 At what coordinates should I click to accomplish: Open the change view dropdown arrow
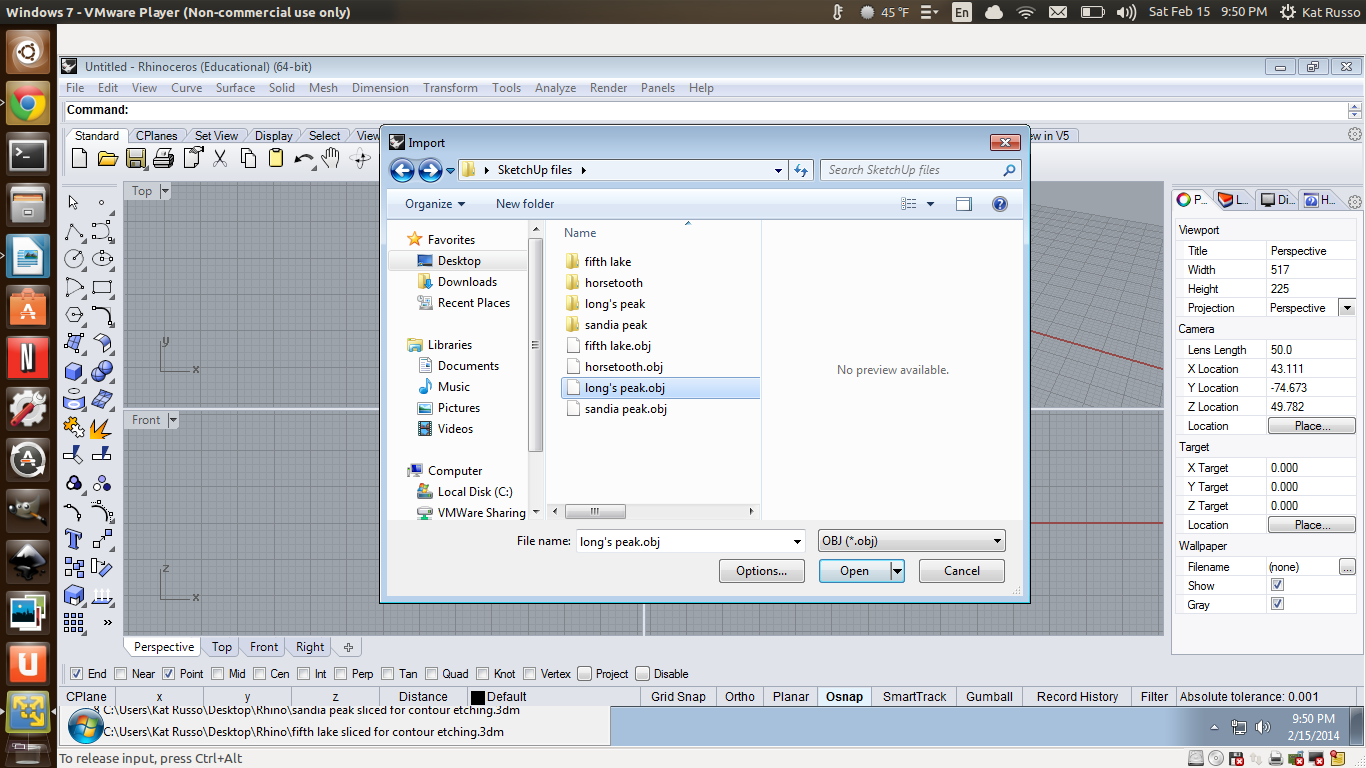click(x=931, y=204)
